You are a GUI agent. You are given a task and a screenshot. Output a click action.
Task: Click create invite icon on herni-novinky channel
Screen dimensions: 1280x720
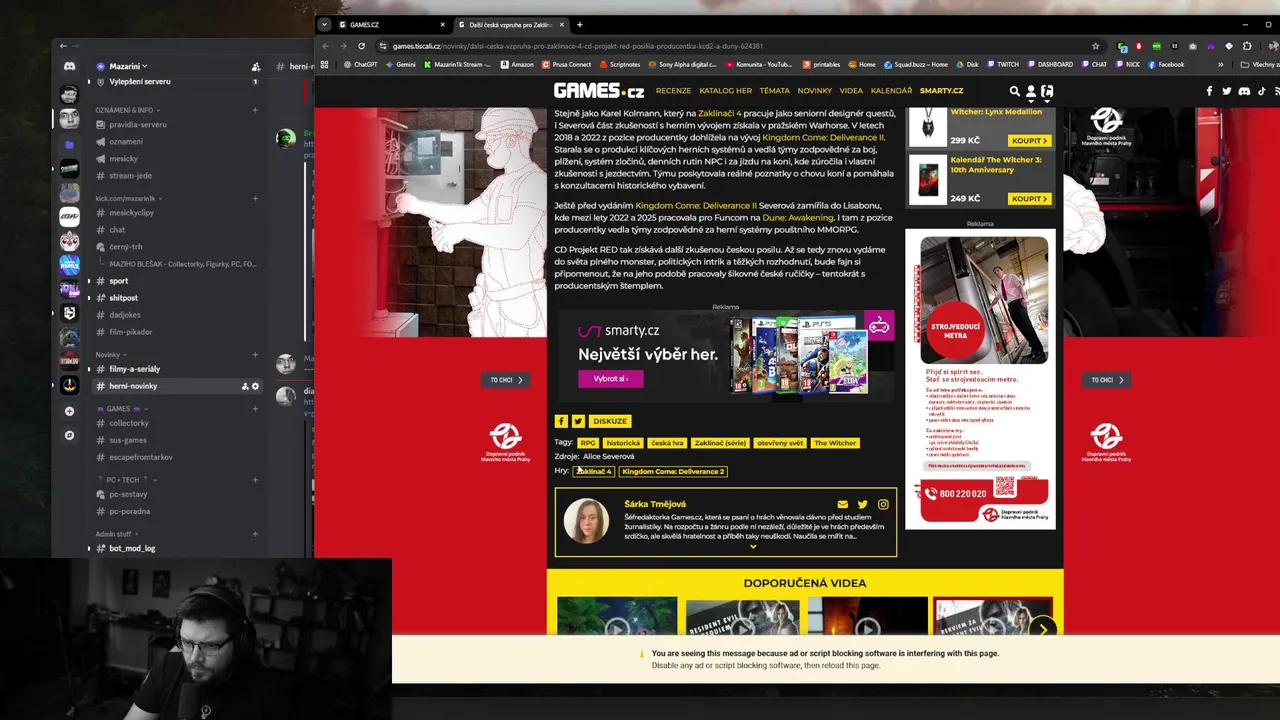(x=245, y=386)
